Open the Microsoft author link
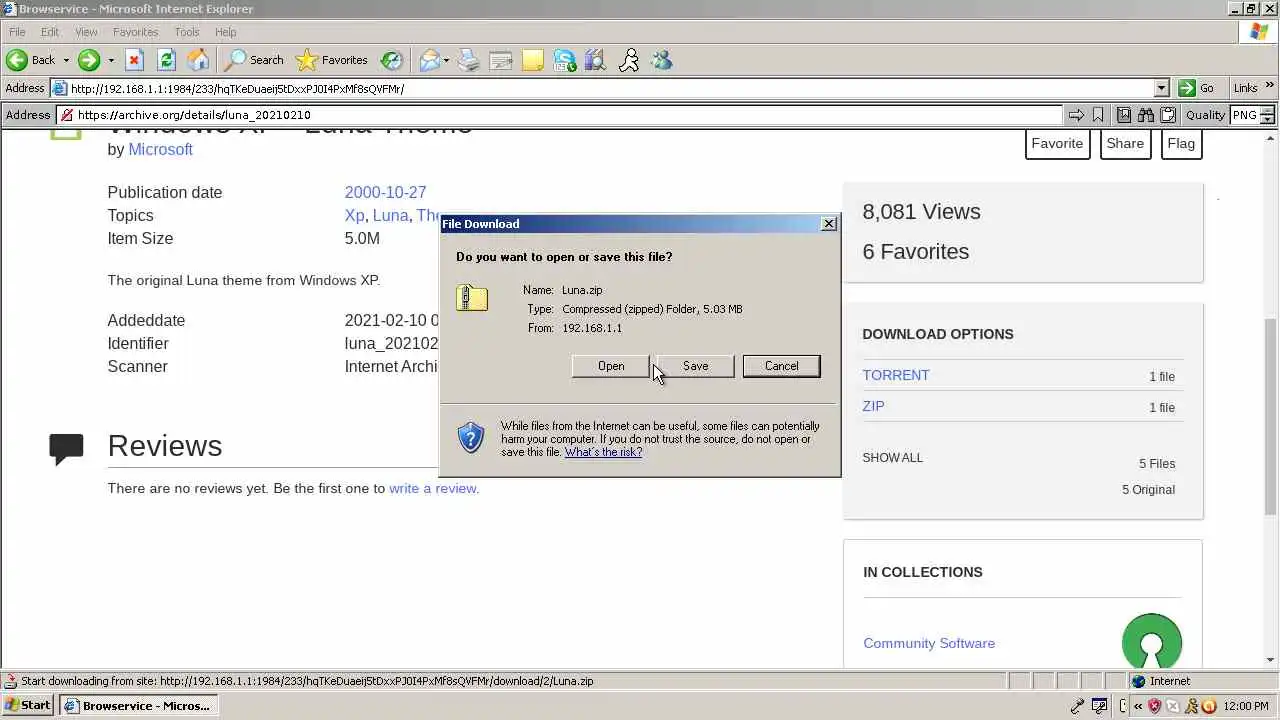 pos(160,149)
